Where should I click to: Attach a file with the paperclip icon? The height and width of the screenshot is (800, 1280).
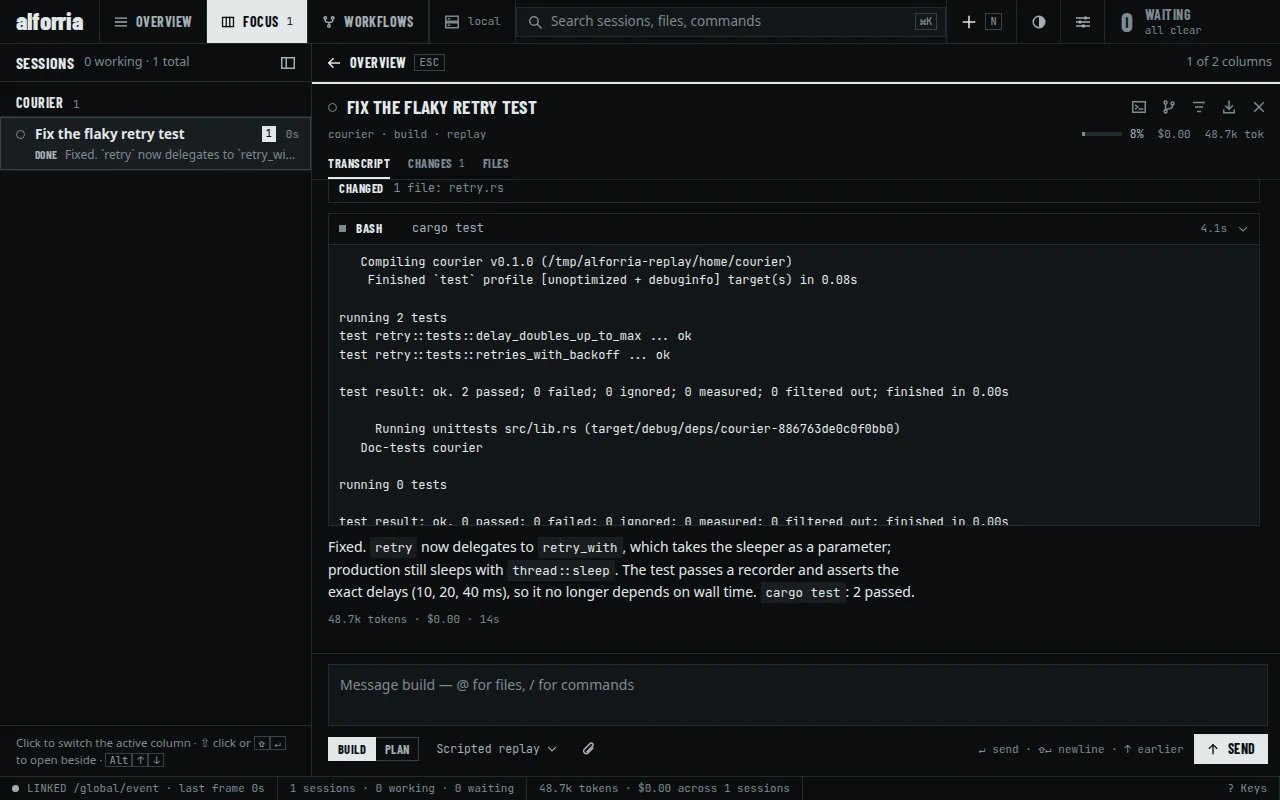click(589, 749)
